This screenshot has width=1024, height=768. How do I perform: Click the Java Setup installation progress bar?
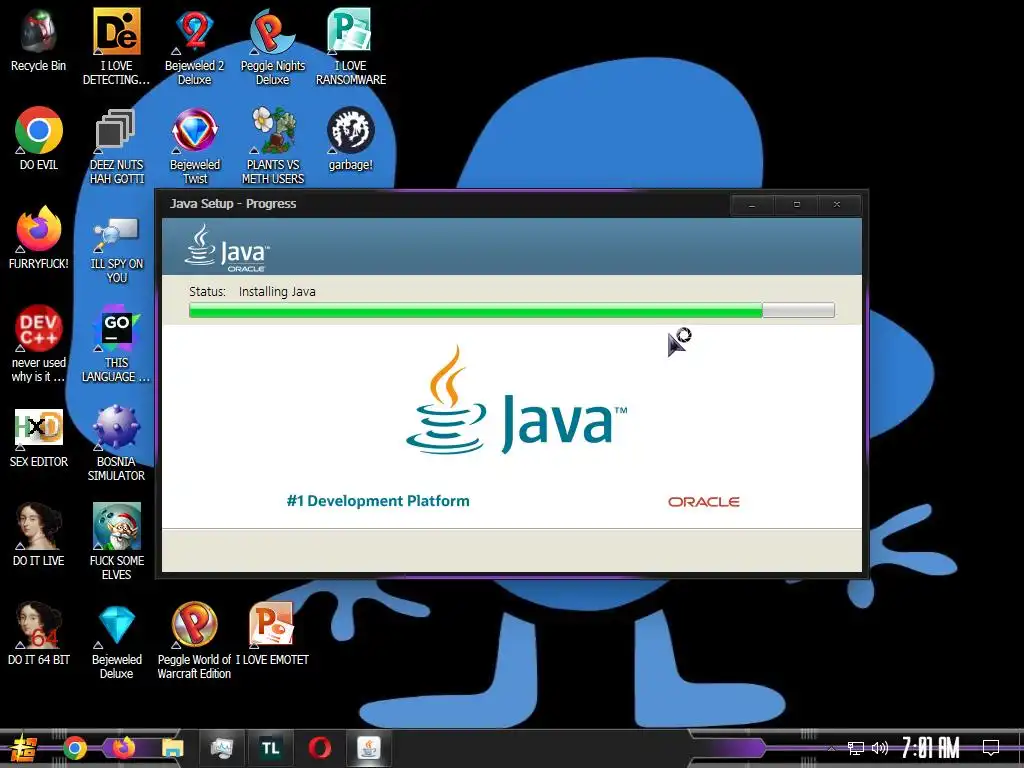(511, 310)
